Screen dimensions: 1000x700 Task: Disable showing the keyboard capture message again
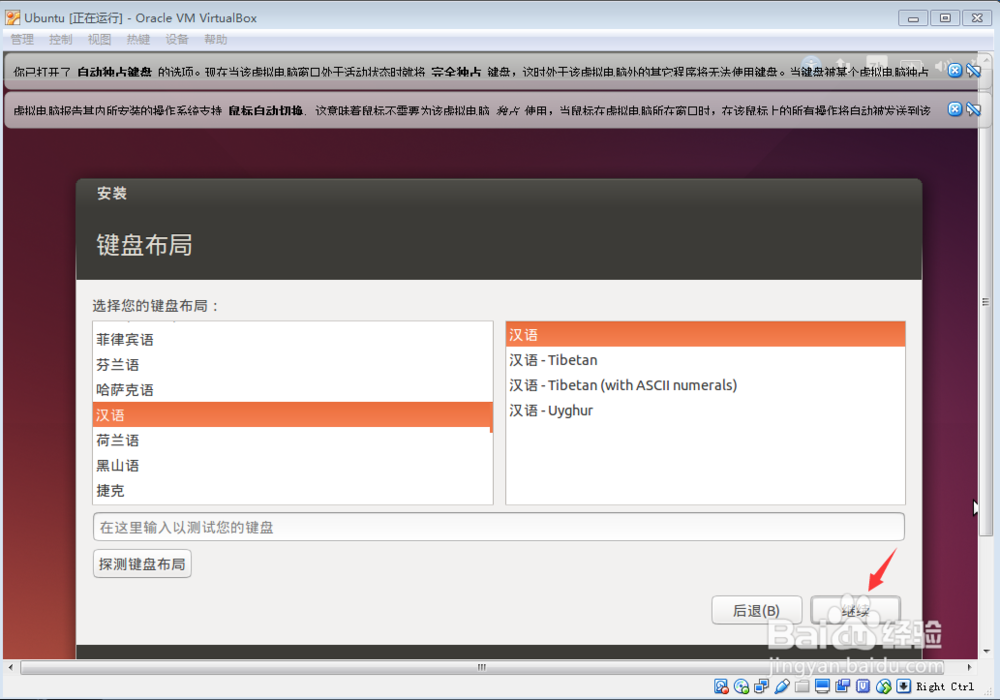point(974,70)
